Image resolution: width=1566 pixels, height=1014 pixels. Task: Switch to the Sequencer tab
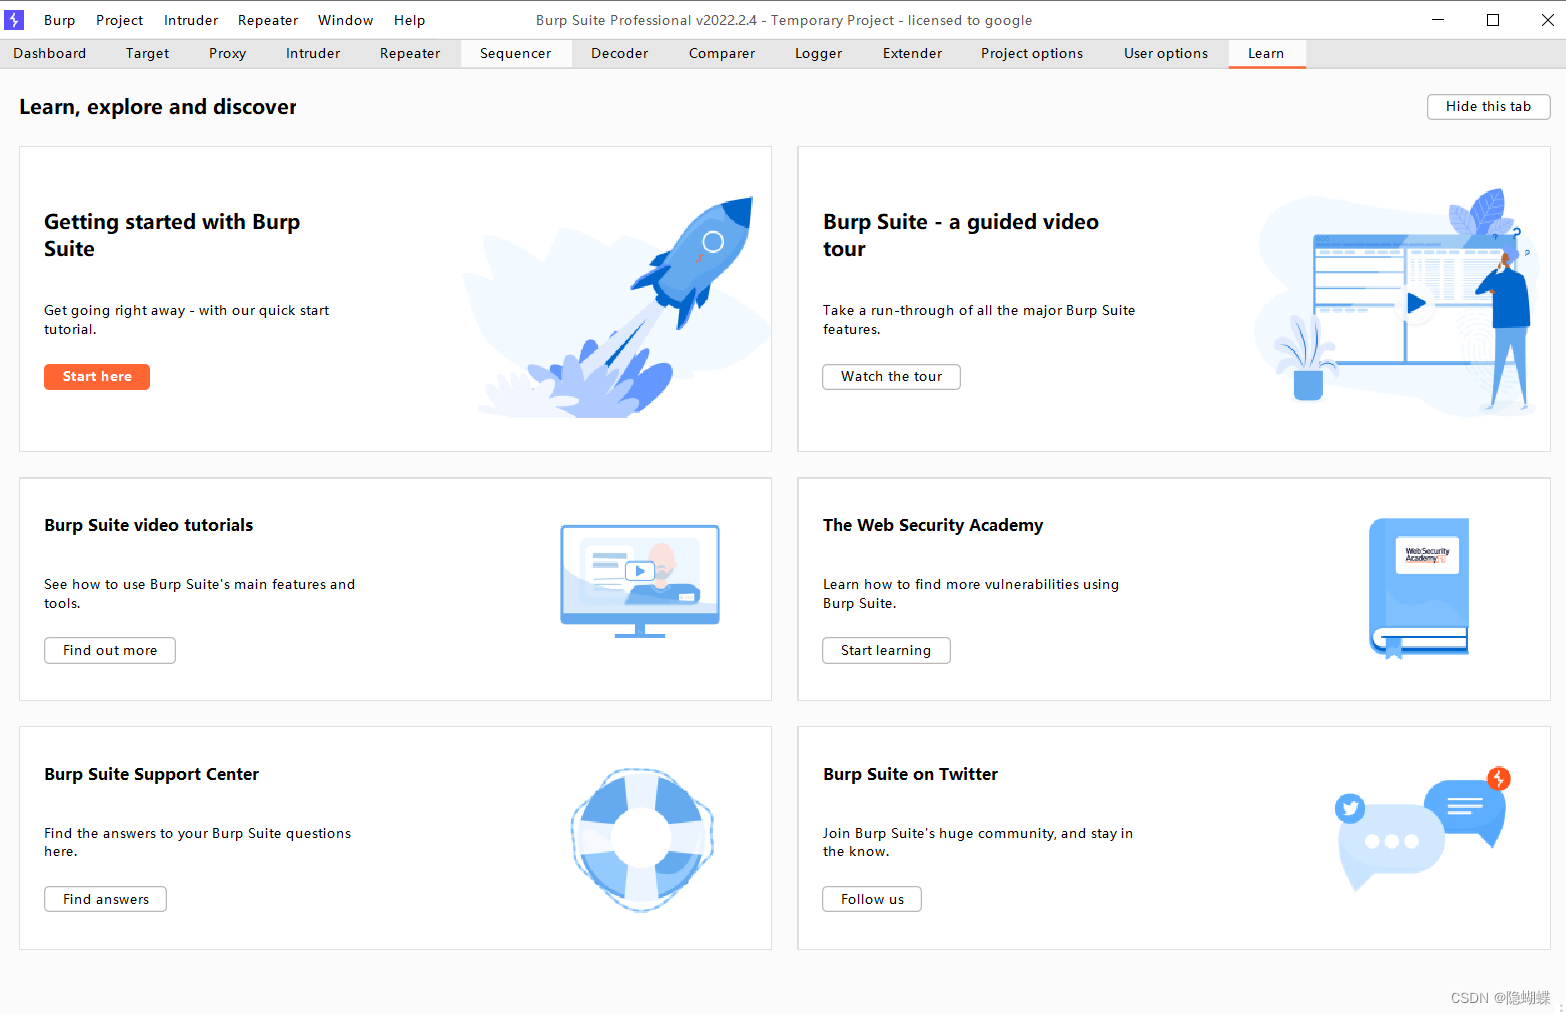[x=516, y=54]
